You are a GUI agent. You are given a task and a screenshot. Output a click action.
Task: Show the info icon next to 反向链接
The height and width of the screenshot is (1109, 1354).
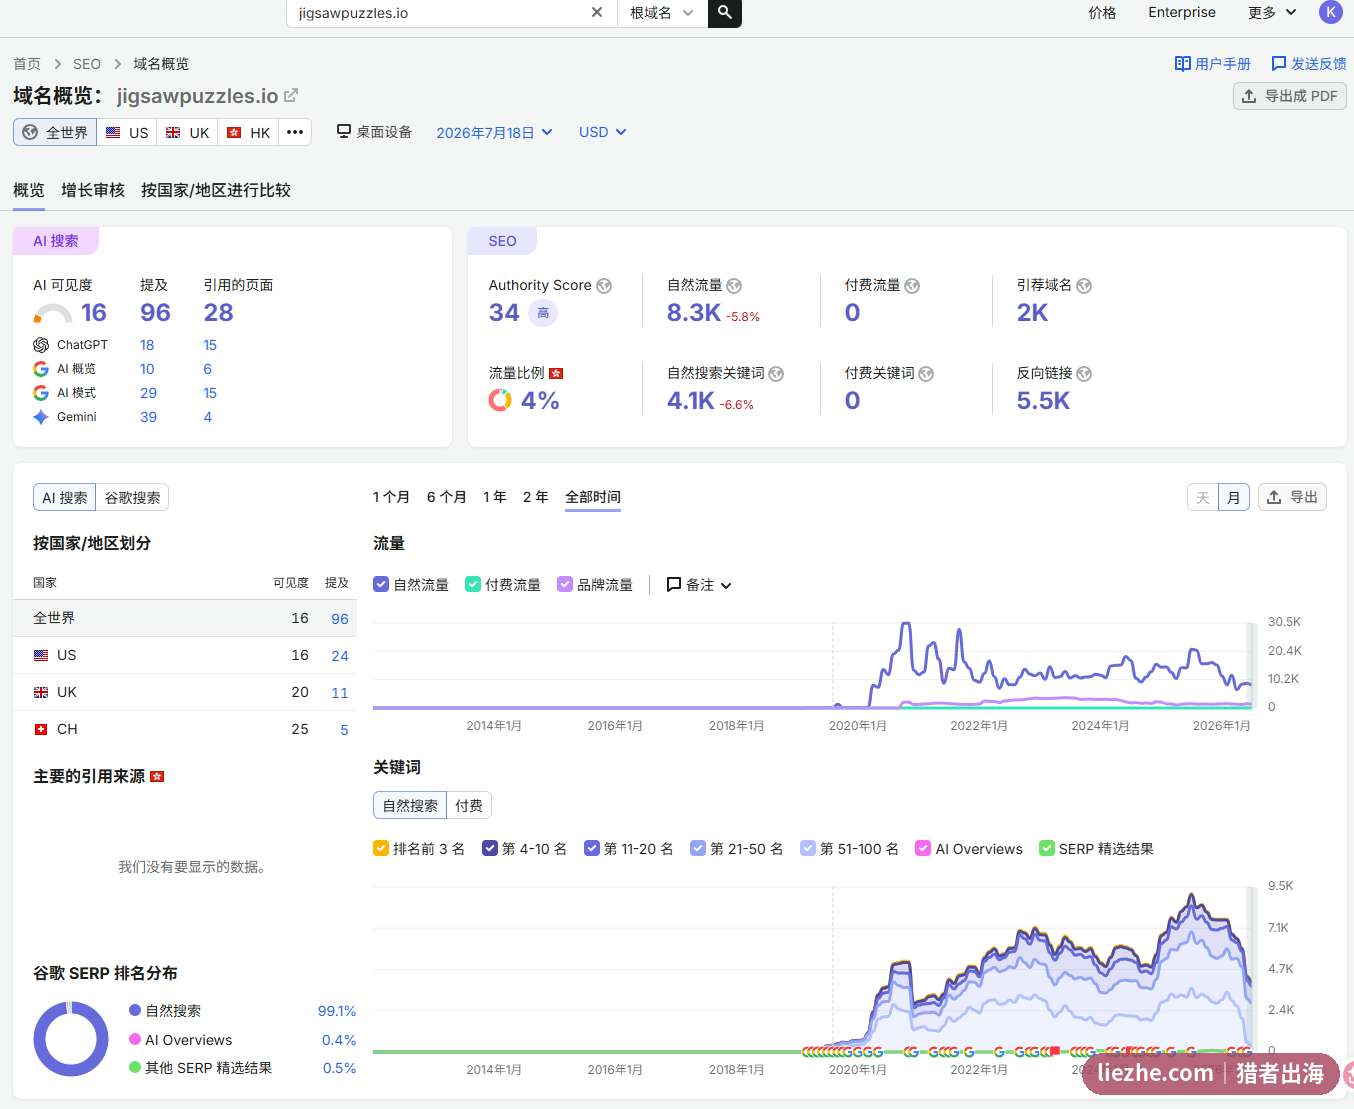coord(1084,374)
